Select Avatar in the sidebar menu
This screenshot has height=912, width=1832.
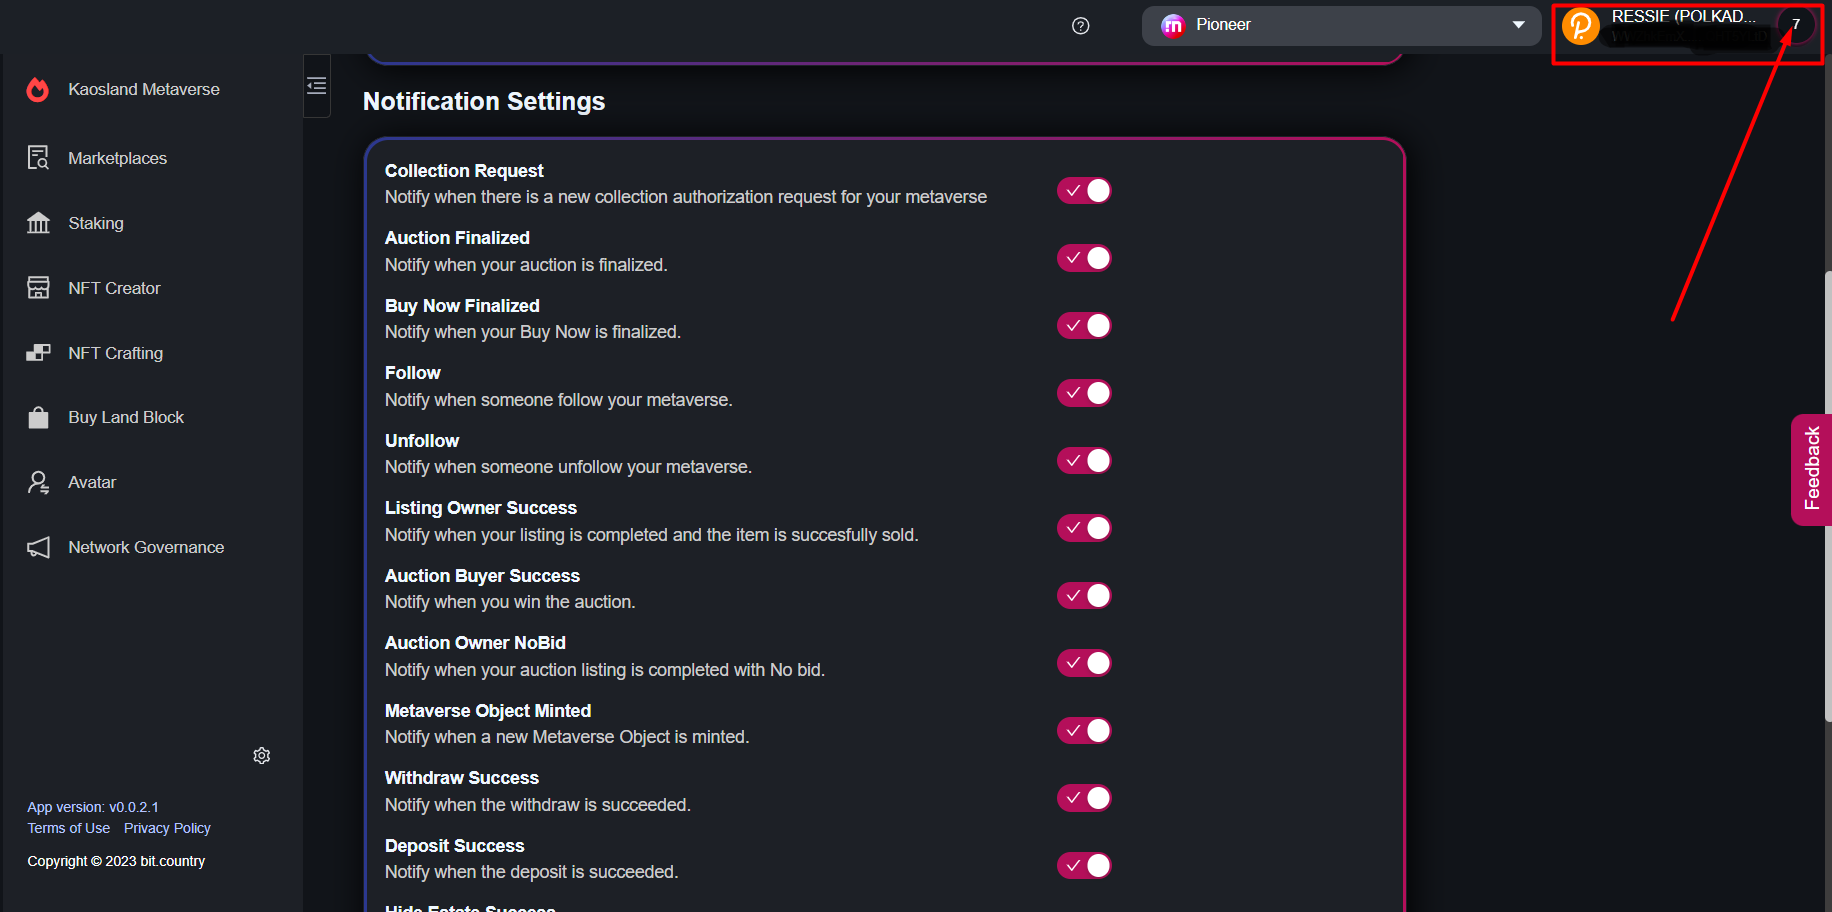(92, 482)
